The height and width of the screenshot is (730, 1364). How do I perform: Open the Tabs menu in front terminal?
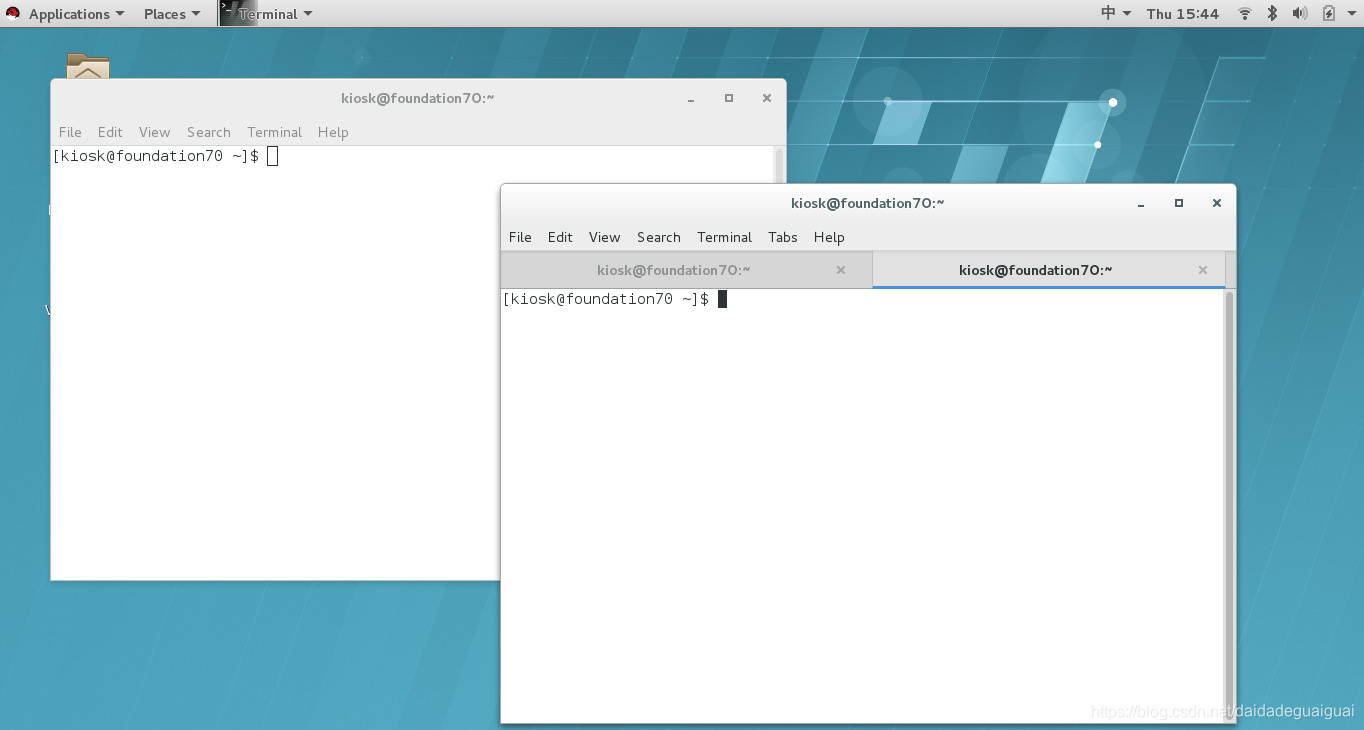pyautogui.click(x=783, y=237)
